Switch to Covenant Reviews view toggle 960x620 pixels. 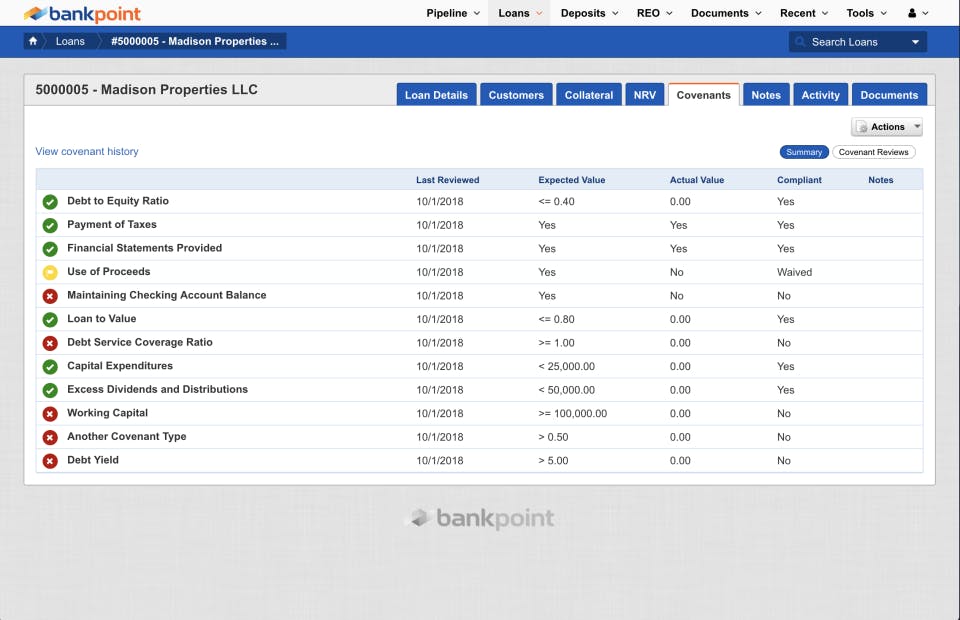(x=873, y=152)
